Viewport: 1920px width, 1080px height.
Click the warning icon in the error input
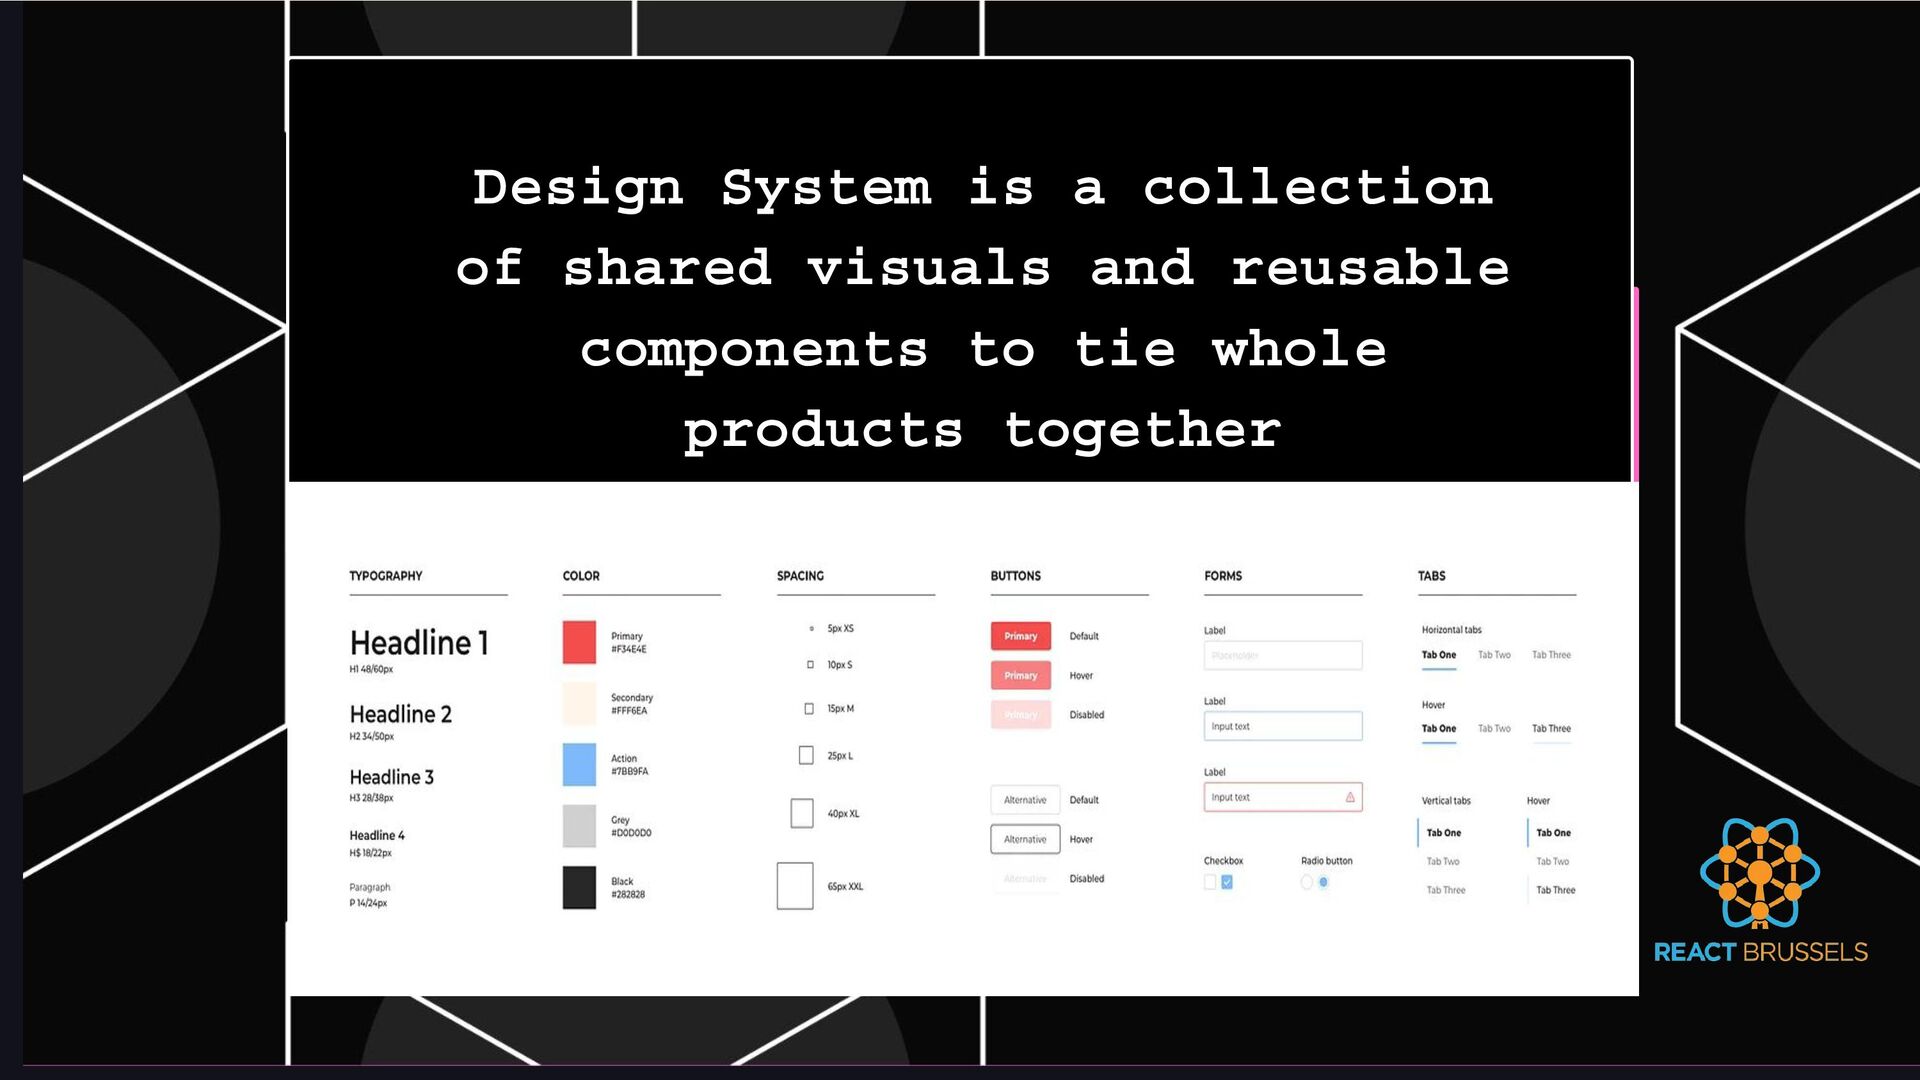click(x=1350, y=797)
